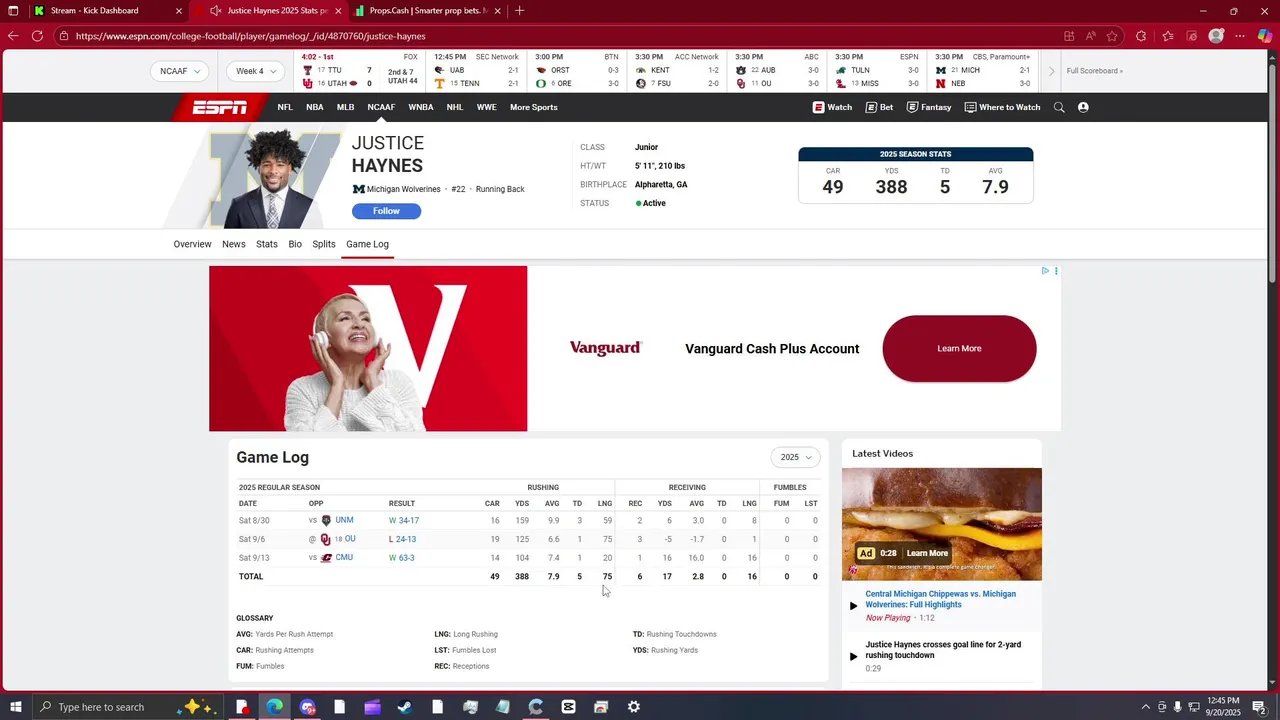Switch to the Bio player tab
The height and width of the screenshot is (720, 1280).
tap(295, 244)
